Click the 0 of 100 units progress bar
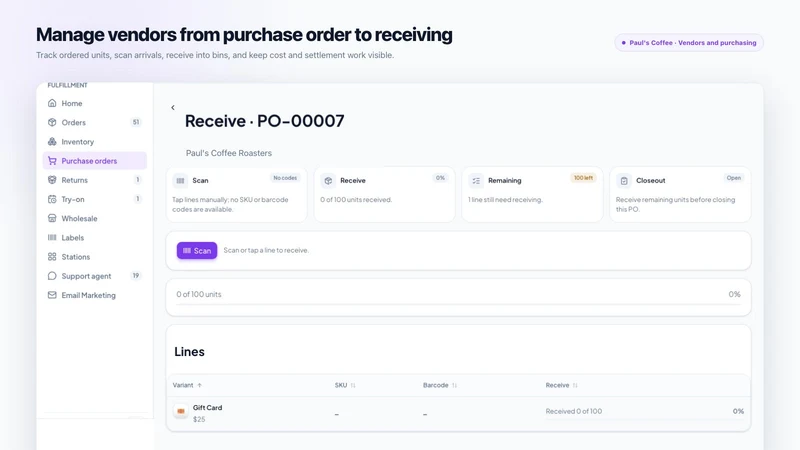Image resolution: width=800 pixels, height=450 pixels. pos(458,304)
